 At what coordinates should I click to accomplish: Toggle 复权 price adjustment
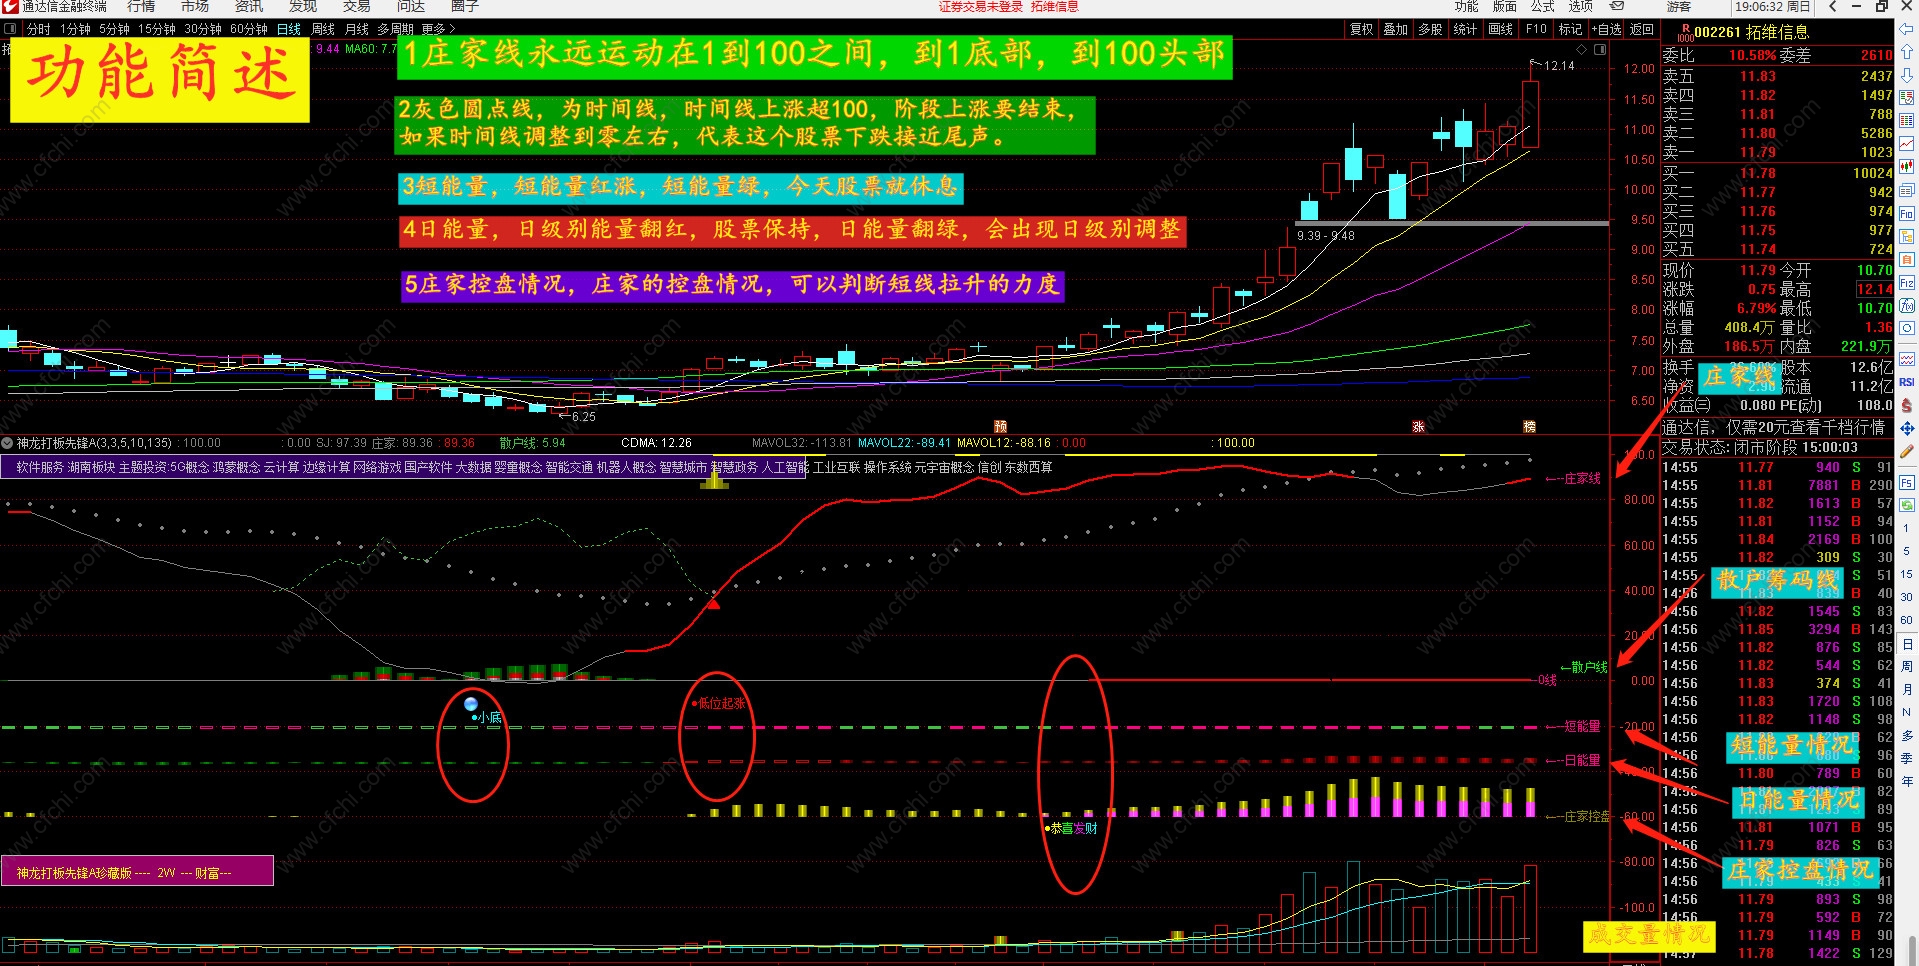tap(1362, 29)
